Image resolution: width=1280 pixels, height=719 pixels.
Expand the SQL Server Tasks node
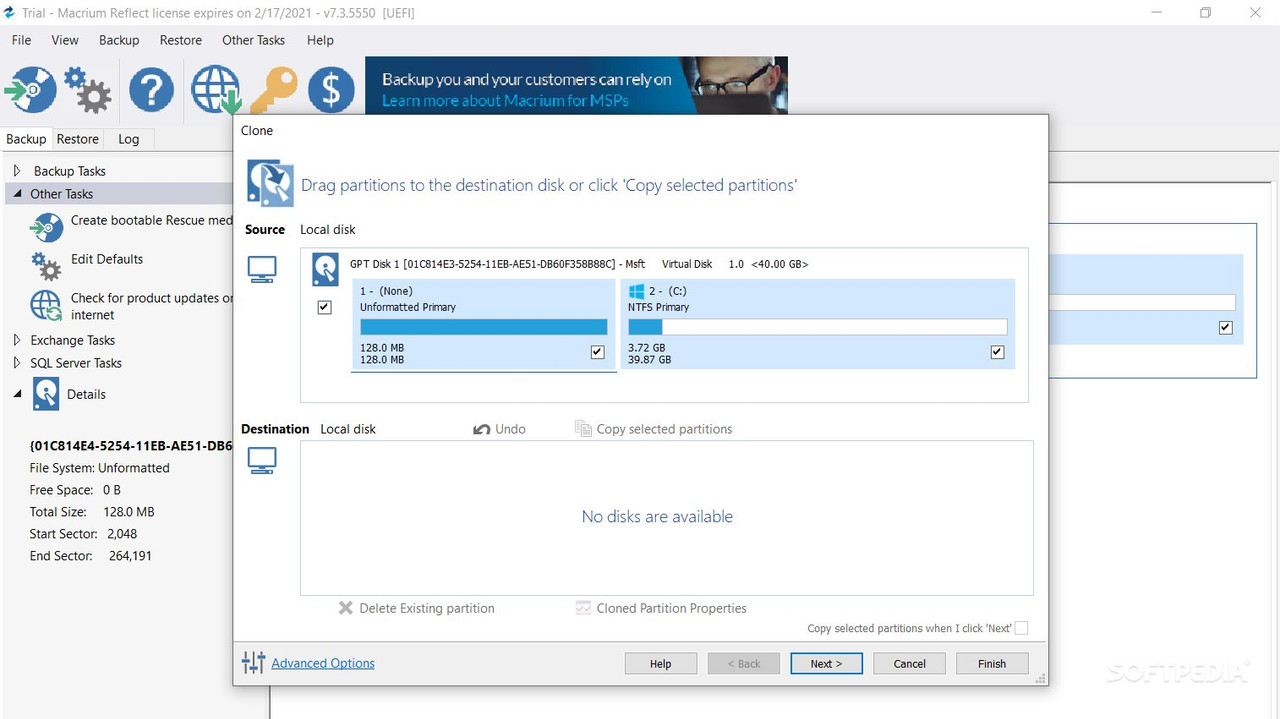point(17,363)
